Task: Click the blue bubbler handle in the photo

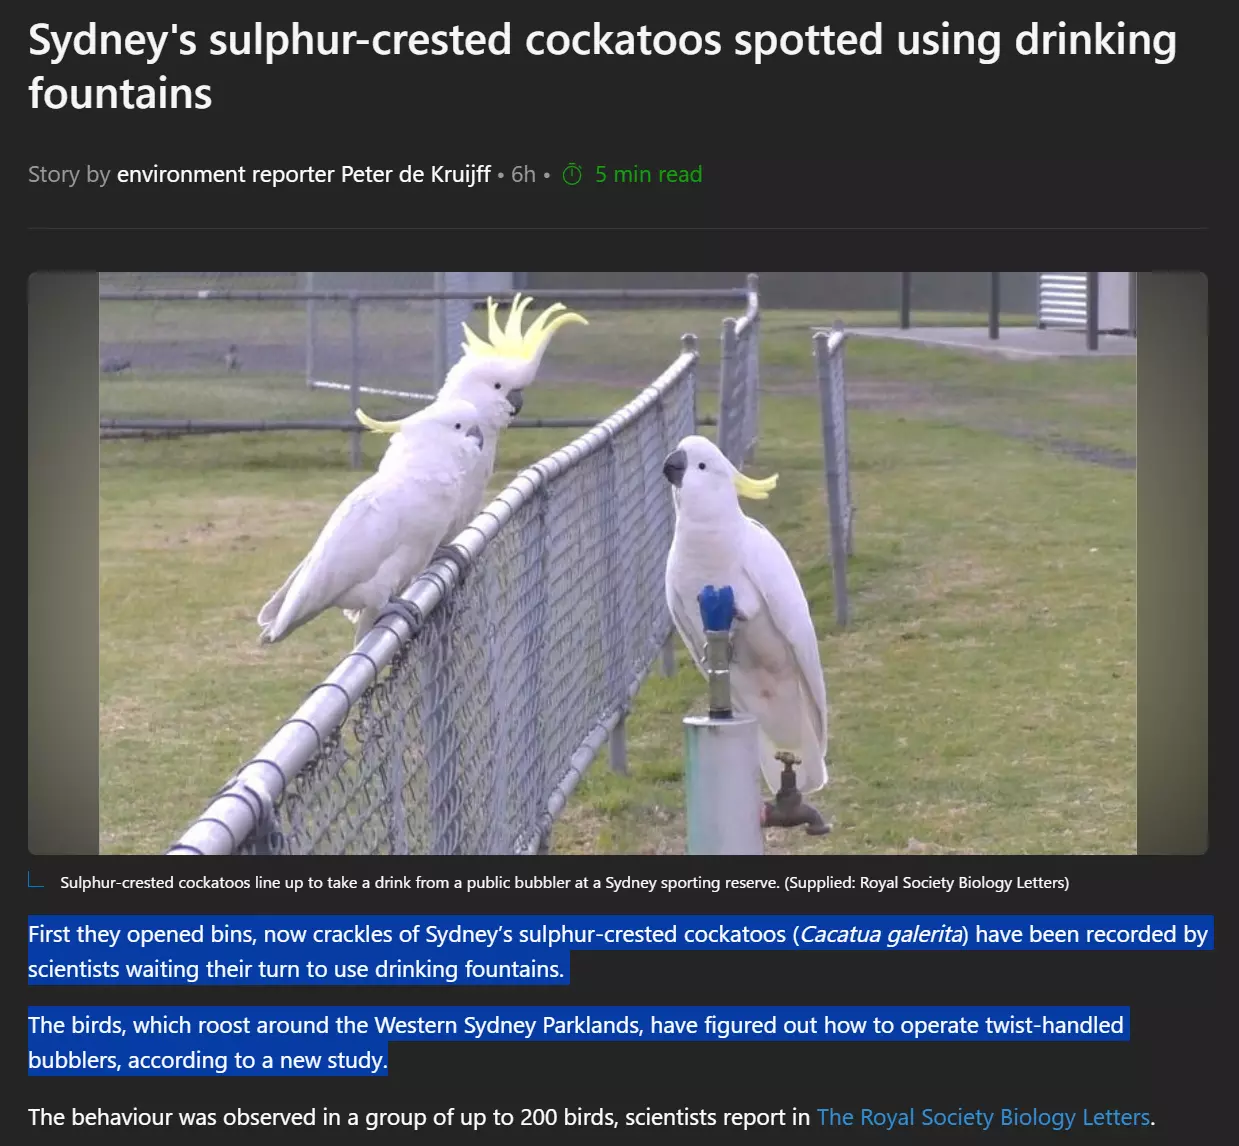Action: click(x=716, y=607)
